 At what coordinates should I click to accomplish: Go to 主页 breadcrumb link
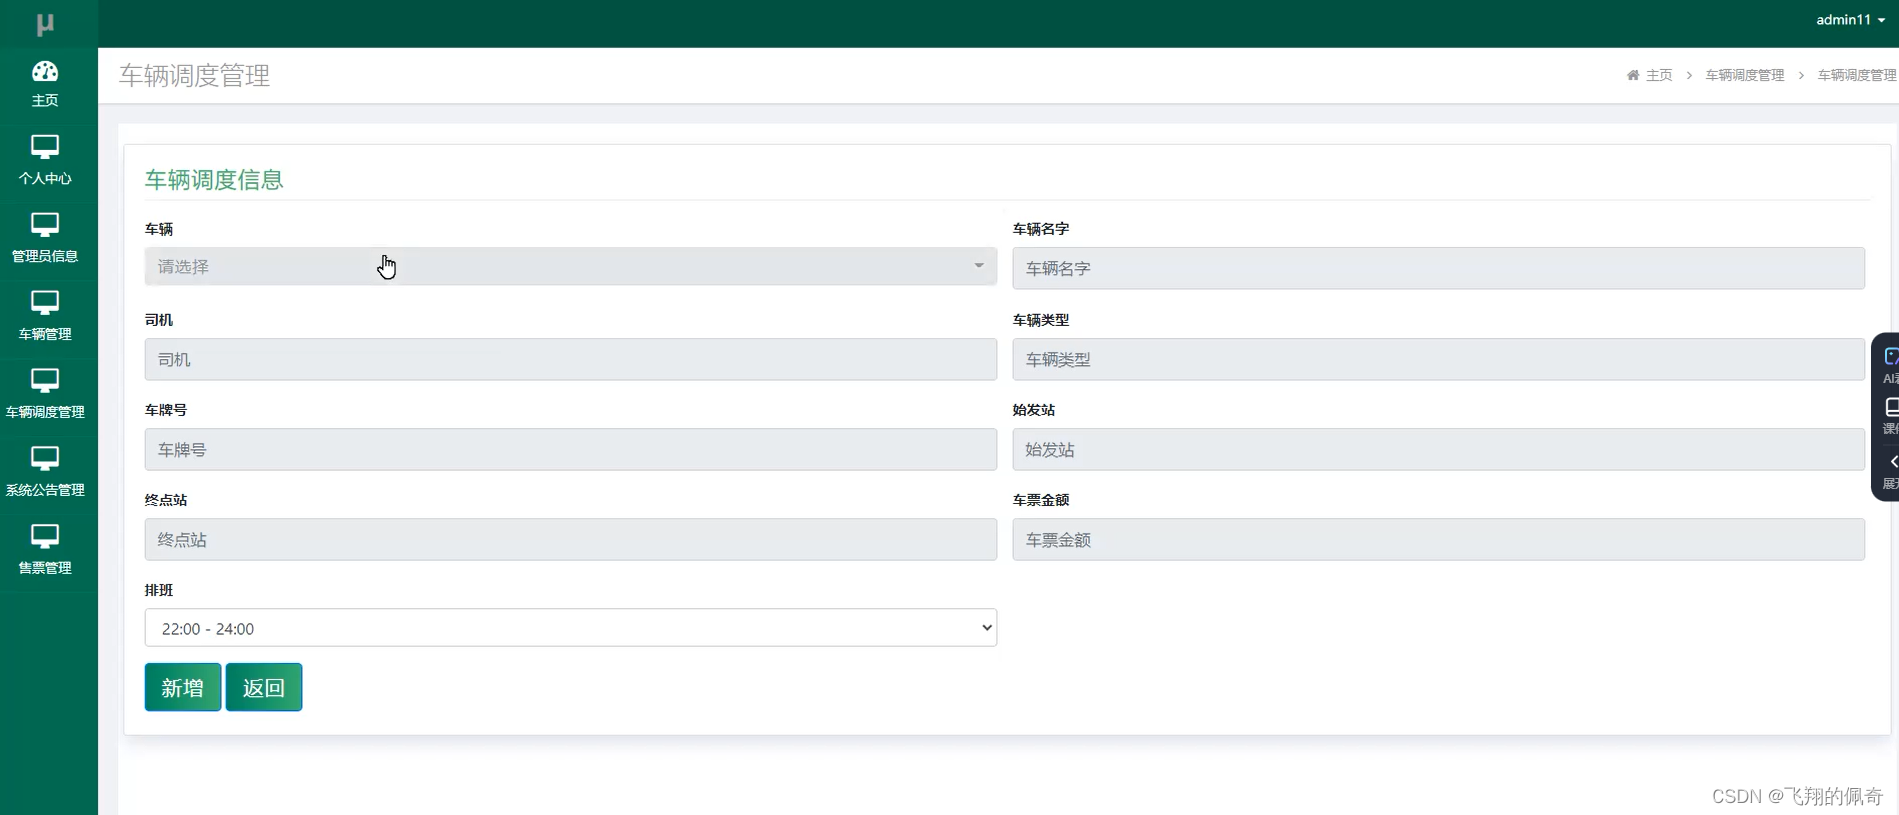[x=1659, y=75]
